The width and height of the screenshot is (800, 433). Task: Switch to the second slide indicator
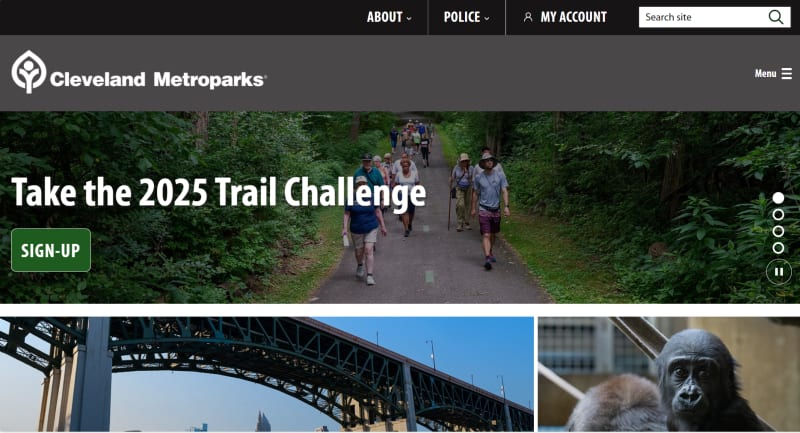coord(778,215)
